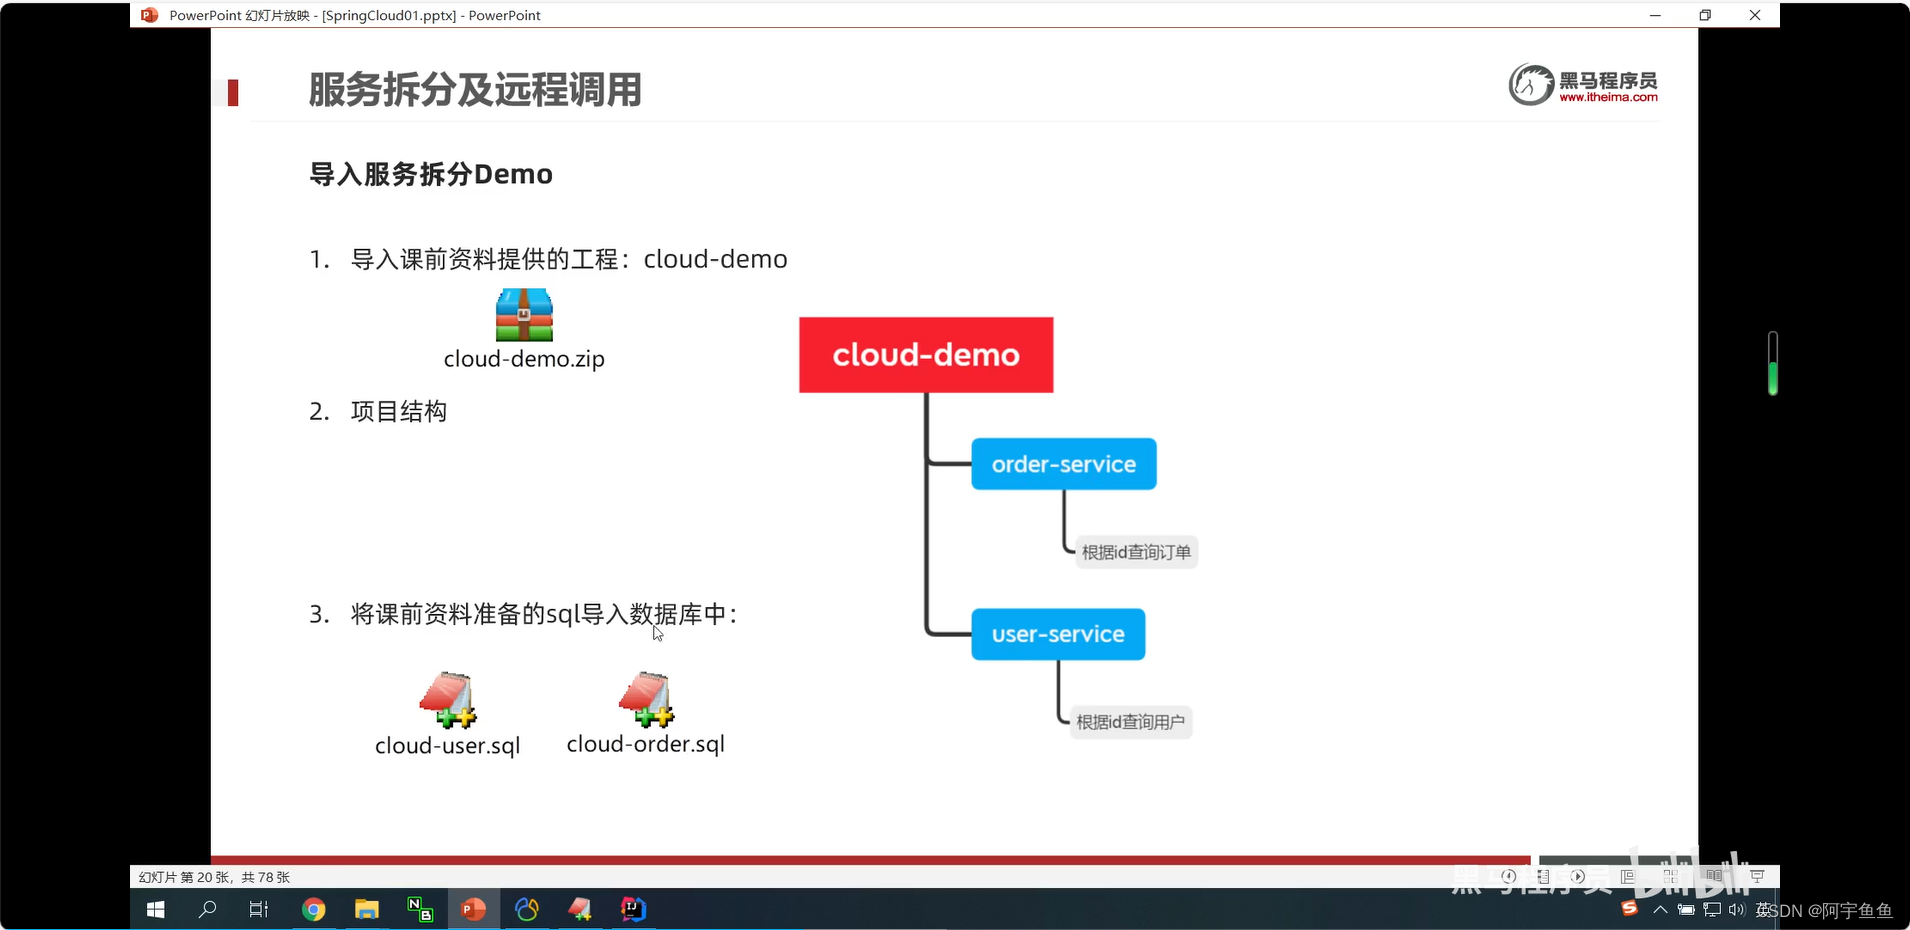Click the cloud-order.sql filename text
Viewport: 1910px width, 930px height.
646,744
